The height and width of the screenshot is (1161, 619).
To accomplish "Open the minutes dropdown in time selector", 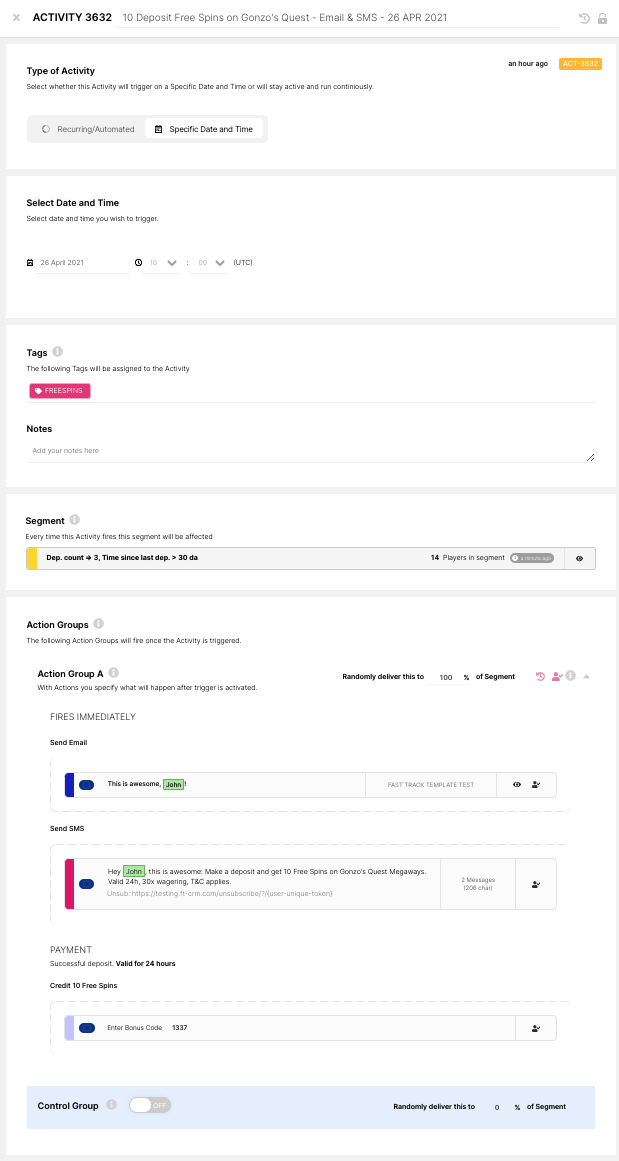I will point(219,263).
